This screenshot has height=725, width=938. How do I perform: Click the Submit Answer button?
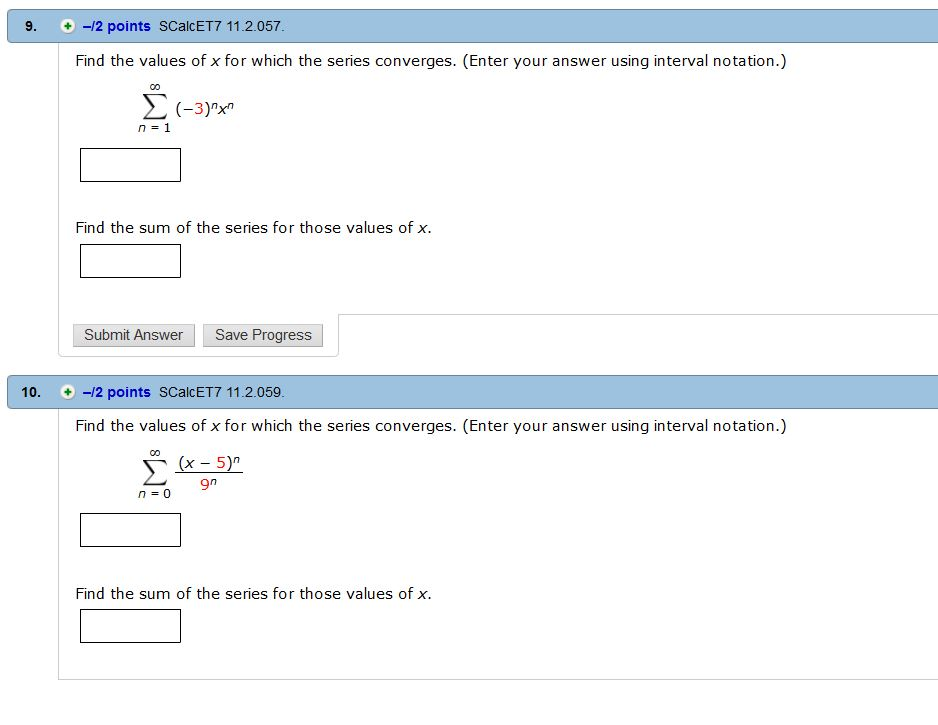(x=133, y=334)
